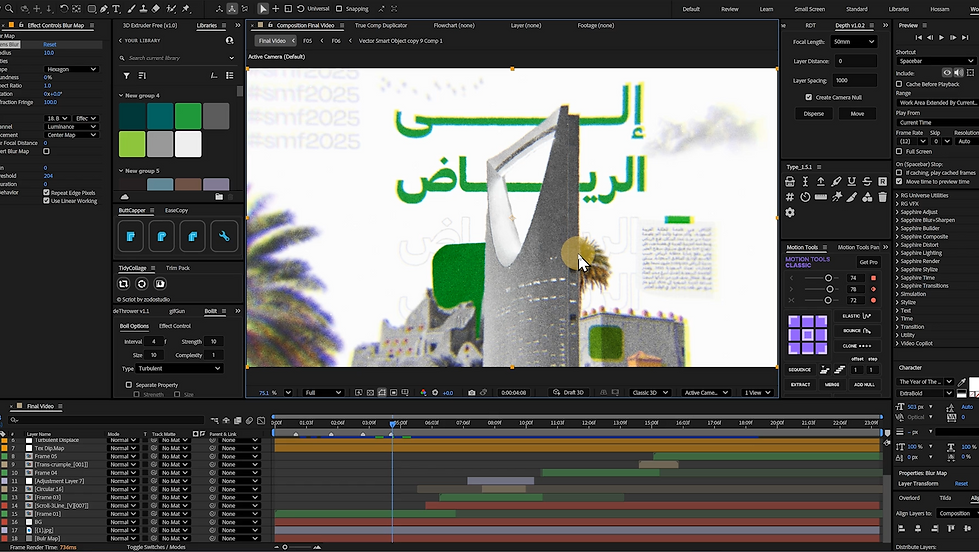
Task: Select the Blur Map layer row
Action: pyautogui.click(x=47, y=538)
